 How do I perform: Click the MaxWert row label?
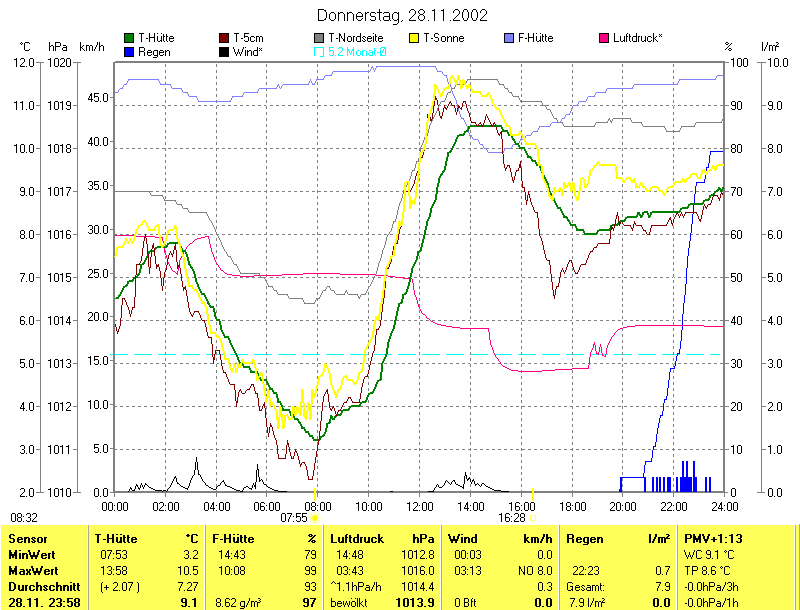click(32, 570)
